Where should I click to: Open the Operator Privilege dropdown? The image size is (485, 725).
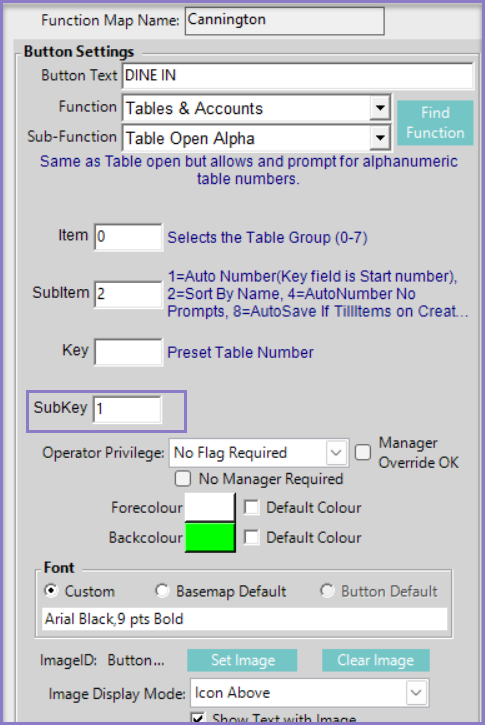point(259,453)
